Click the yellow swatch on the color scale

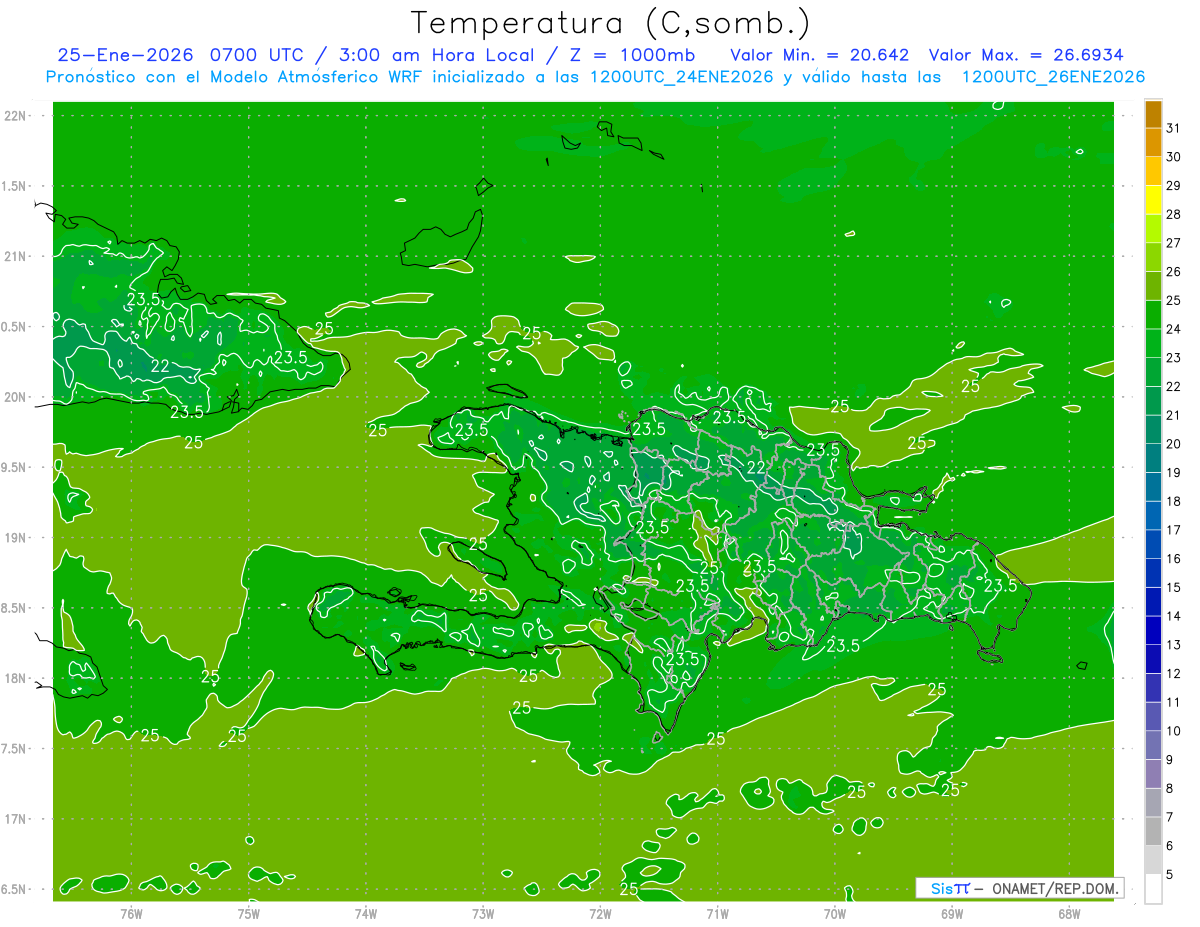pos(1153,200)
